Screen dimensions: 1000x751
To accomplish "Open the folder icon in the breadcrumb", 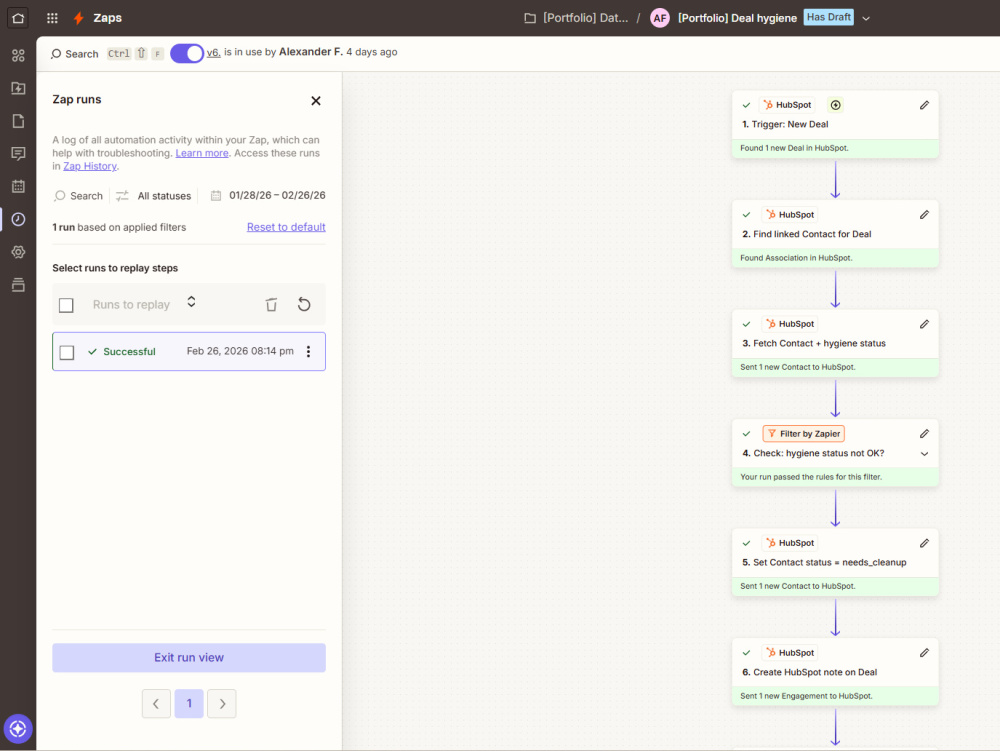I will [530, 18].
